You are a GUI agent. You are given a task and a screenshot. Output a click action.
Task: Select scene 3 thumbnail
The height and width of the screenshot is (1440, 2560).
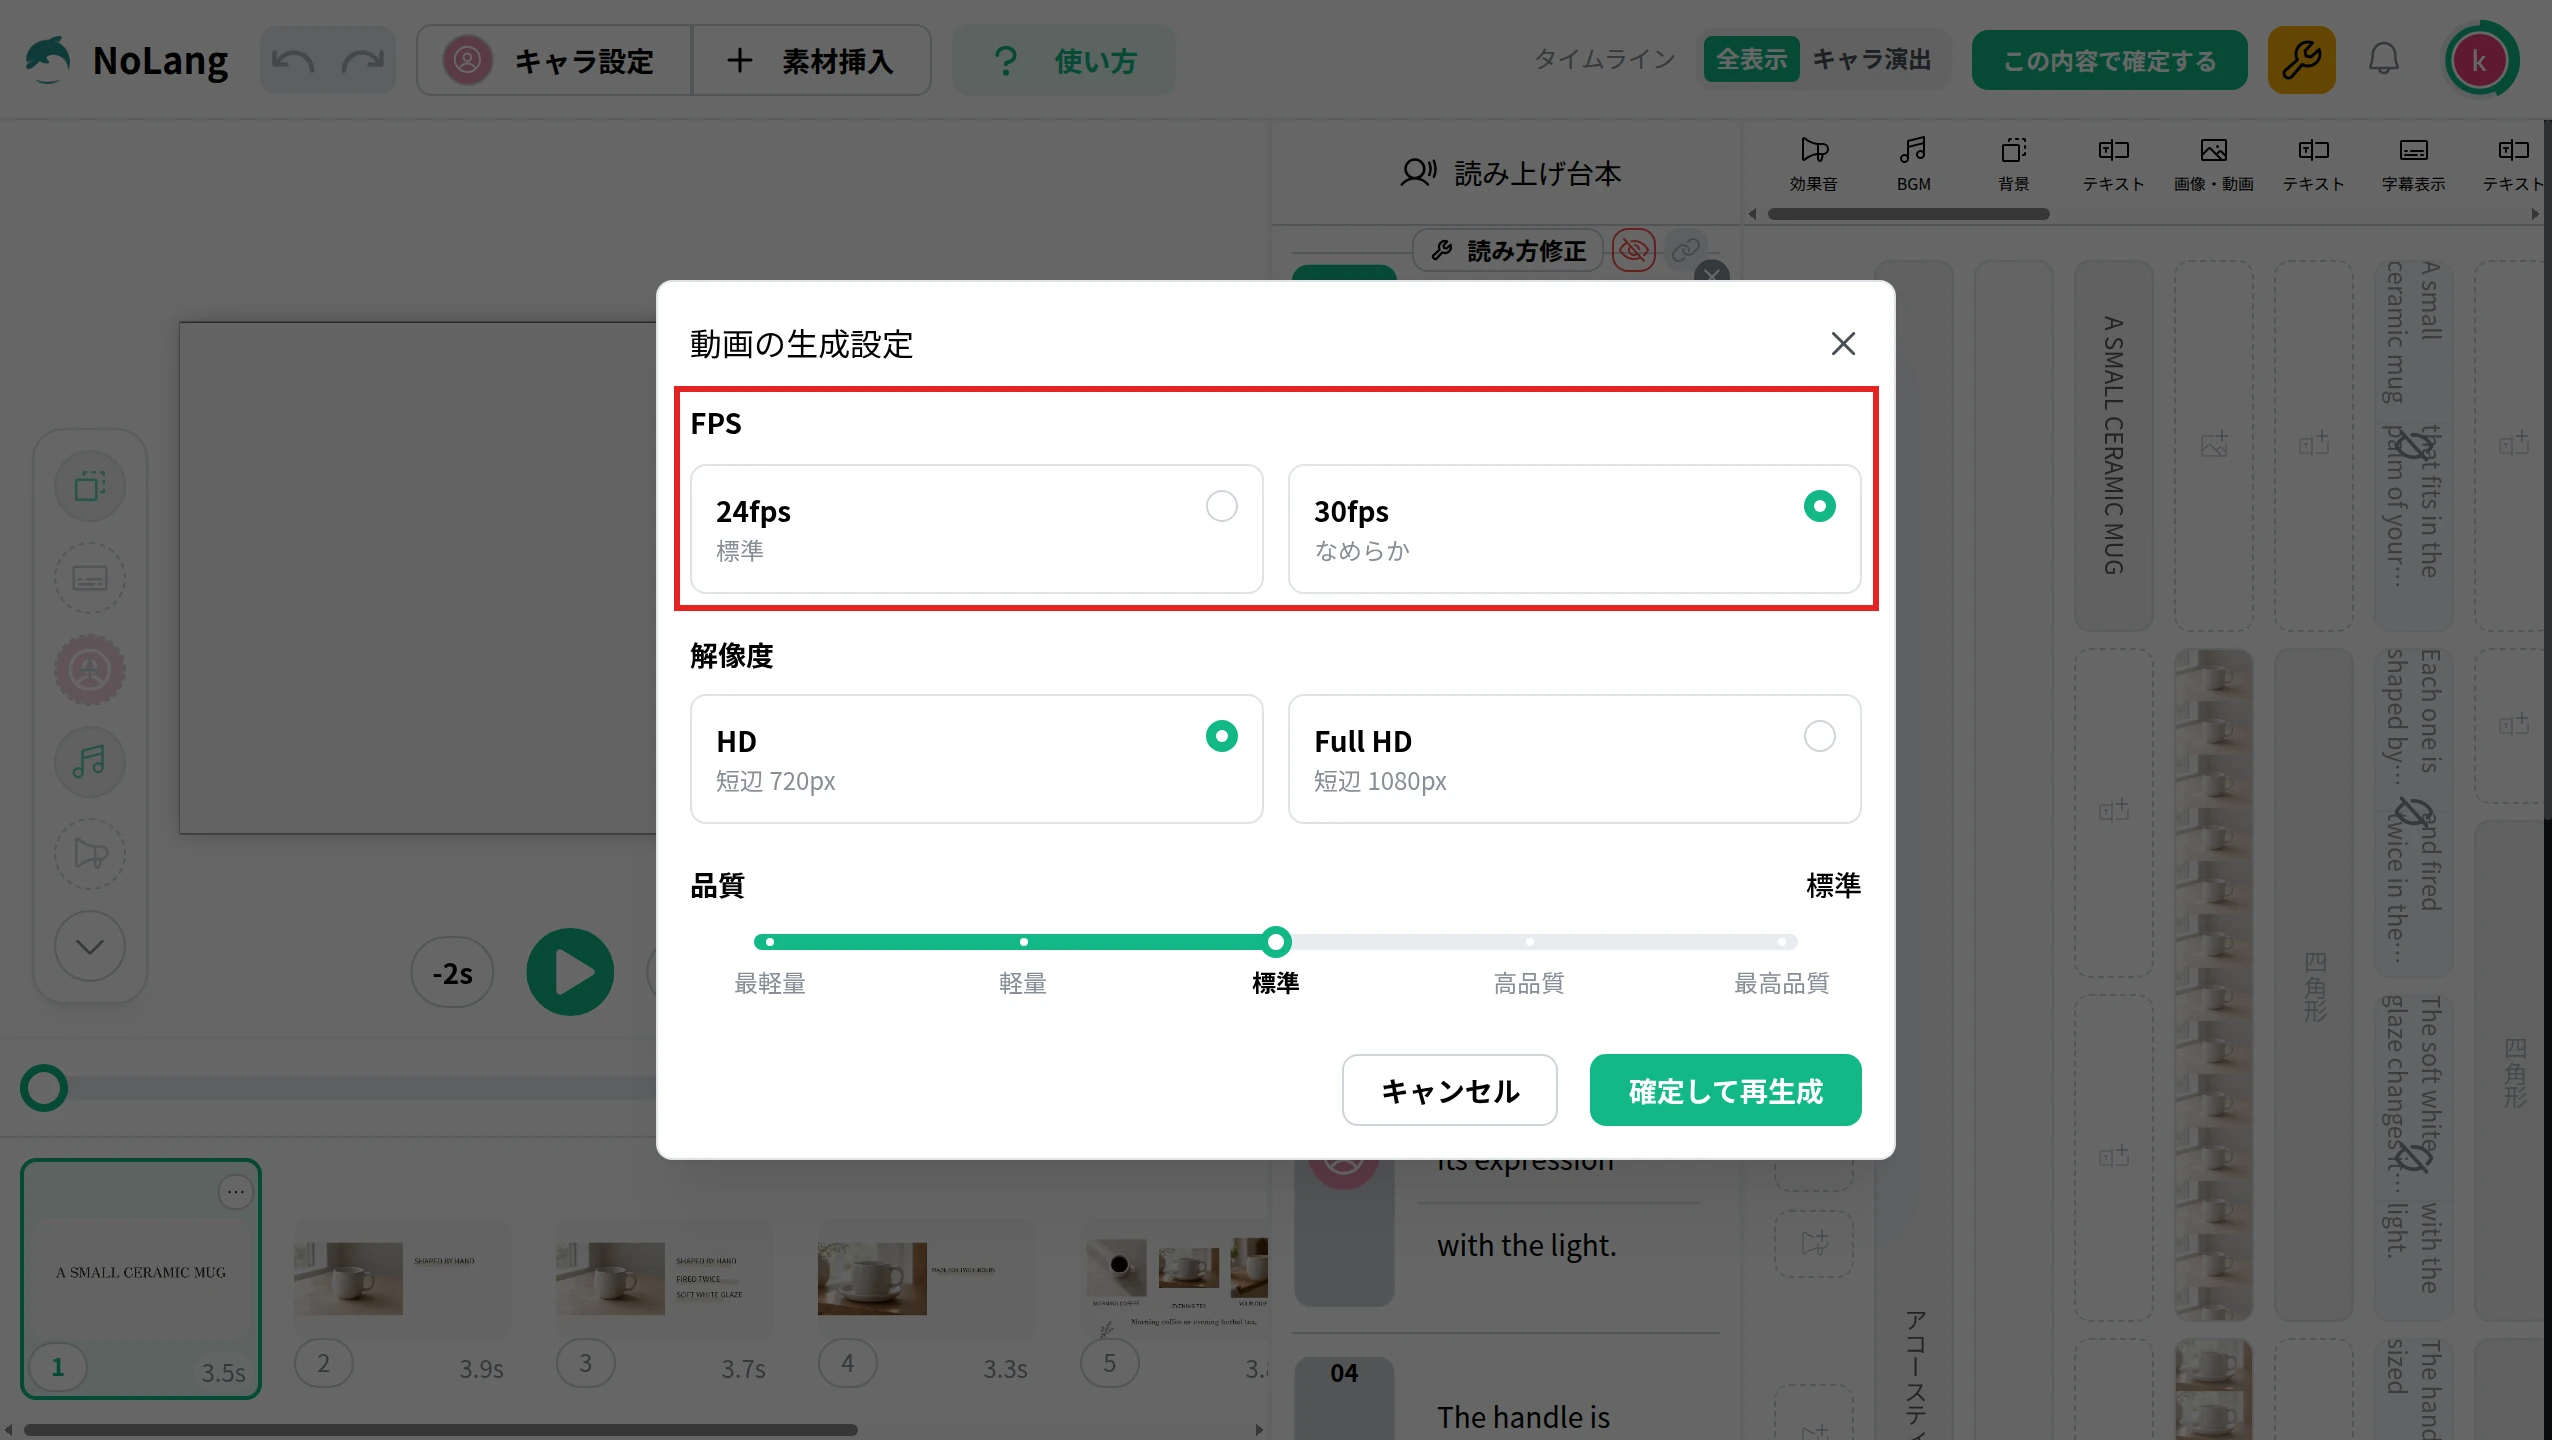pyautogui.click(x=664, y=1279)
